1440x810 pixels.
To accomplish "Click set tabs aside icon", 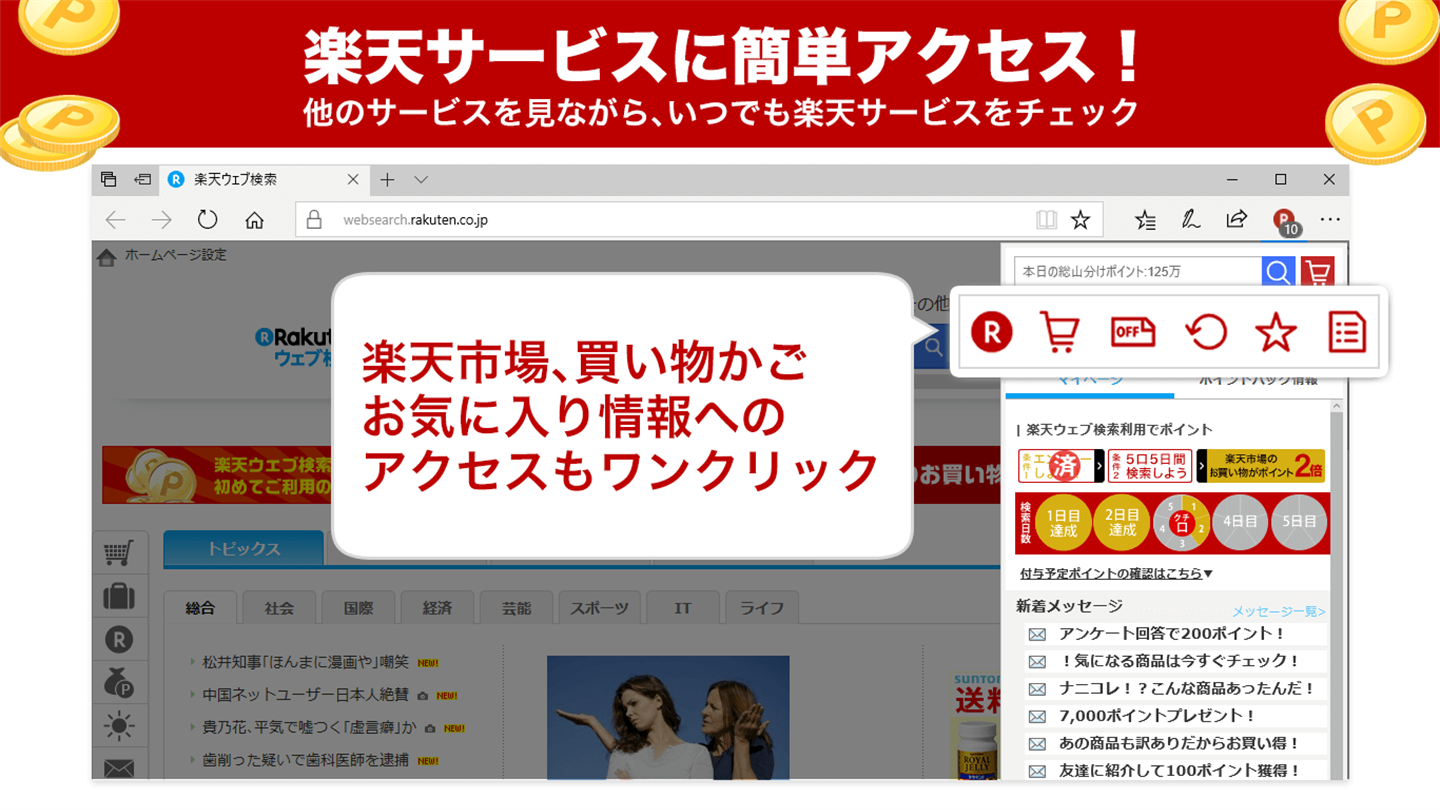I will (x=143, y=180).
